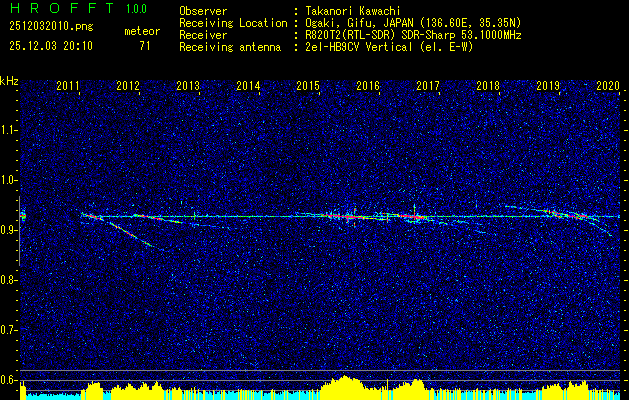
Task: Click the 1.0 kHz axis label
Action: tap(9, 180)
